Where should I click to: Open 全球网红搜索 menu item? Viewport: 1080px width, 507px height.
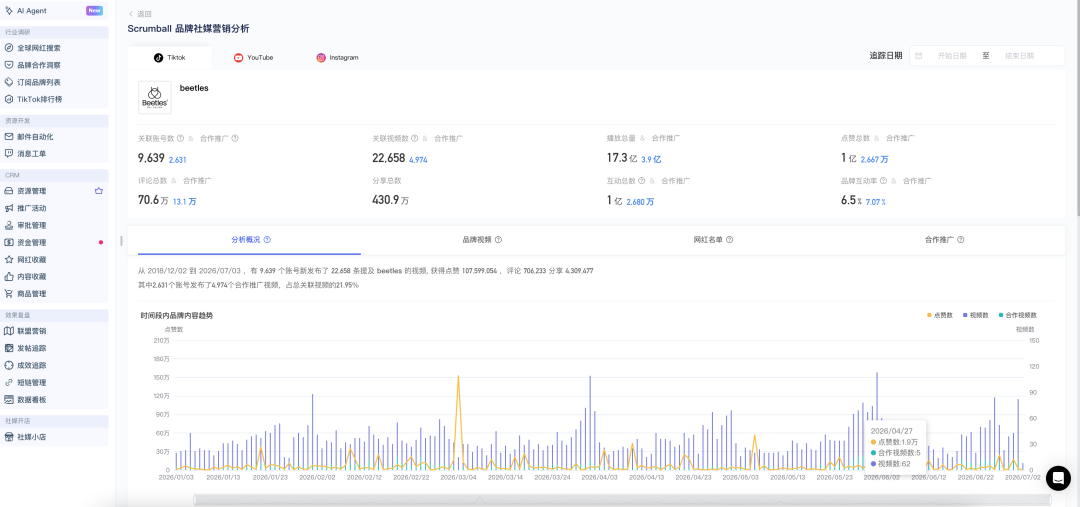(54, 48)
